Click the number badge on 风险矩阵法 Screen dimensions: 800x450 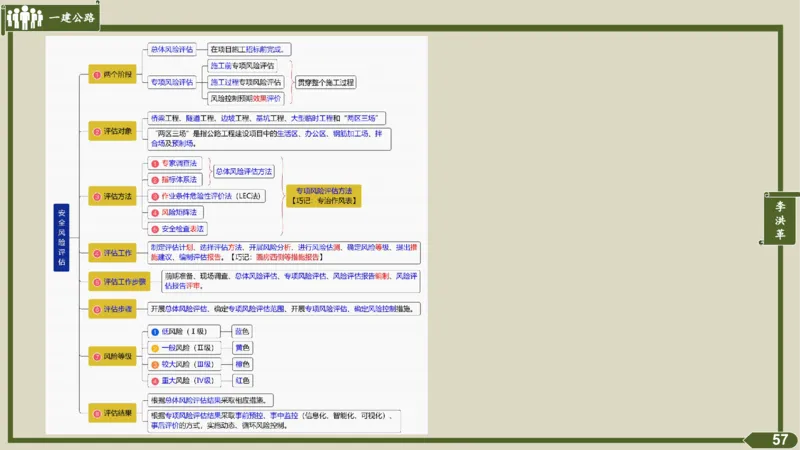point(155,213)
